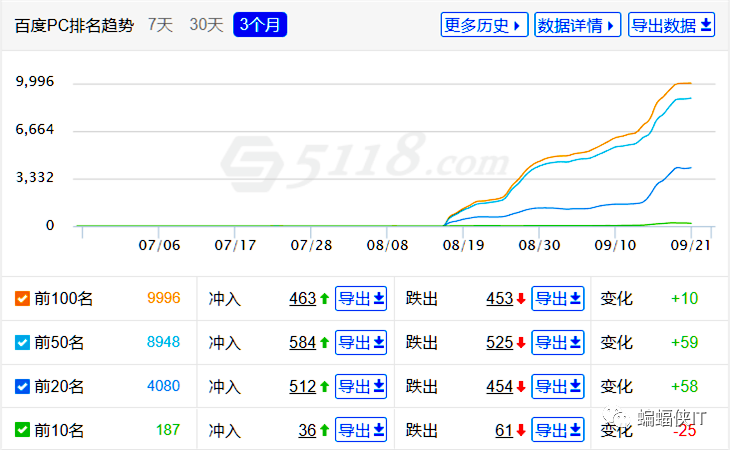Open the 525 跌出 link in 前50名 row
This screenshot has width=730, height=450.
pyautogui.click(x=500, y=343)
